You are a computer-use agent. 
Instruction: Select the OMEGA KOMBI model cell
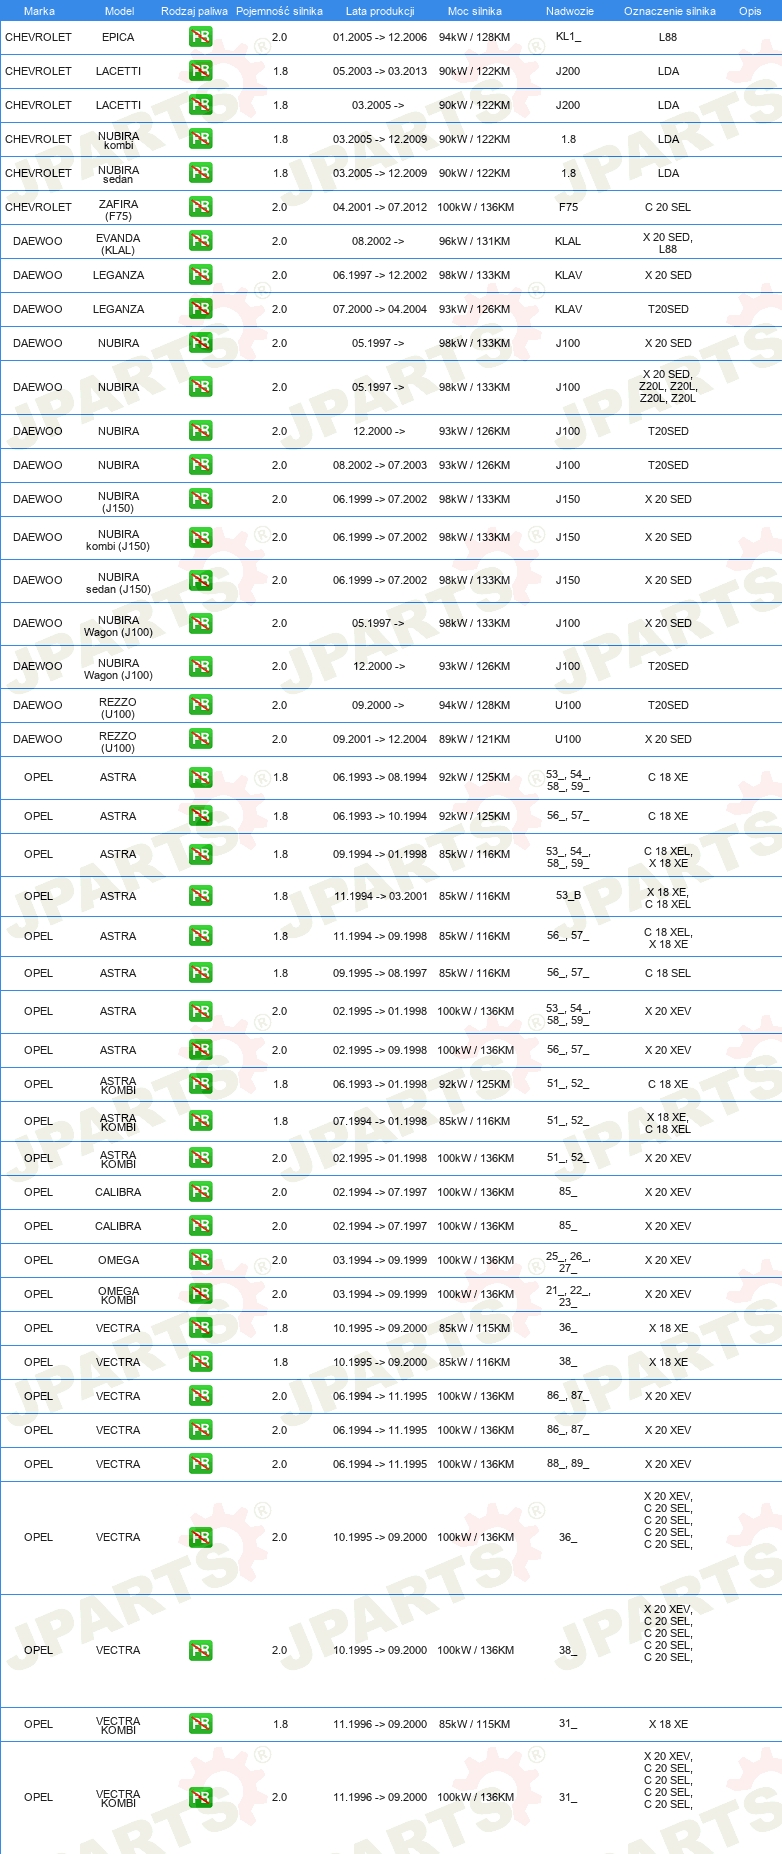pos(118,1295)
